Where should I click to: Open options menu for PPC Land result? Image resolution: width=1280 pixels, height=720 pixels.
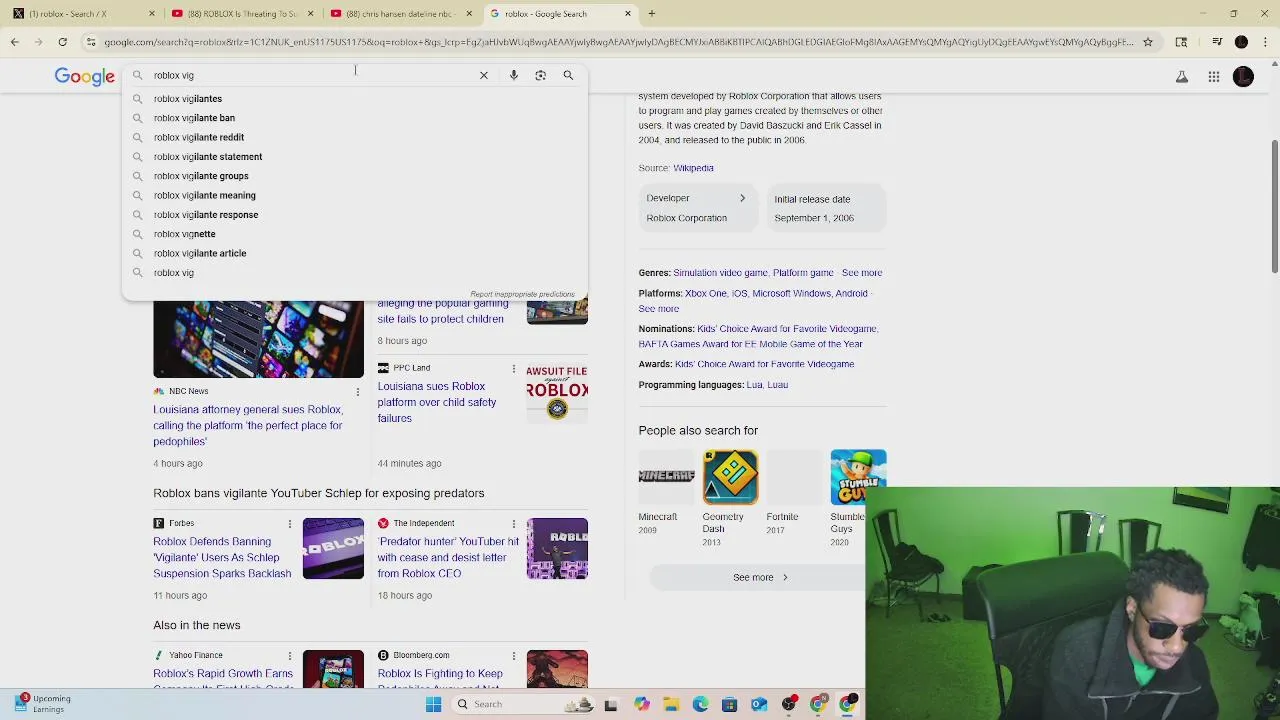click(x=513, y=369)
